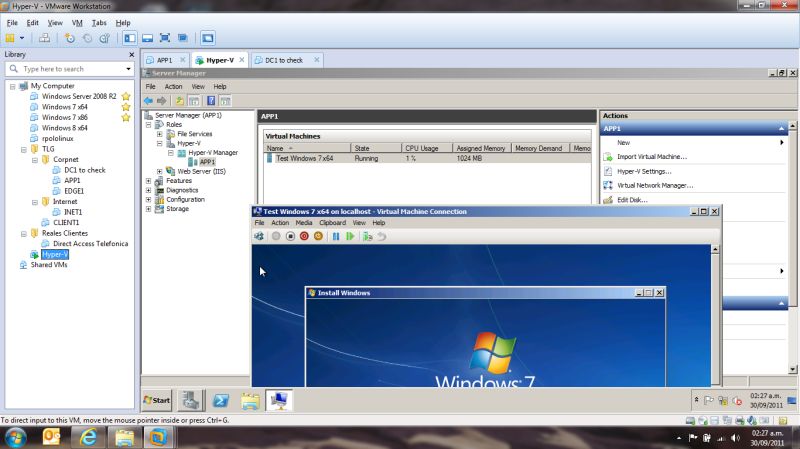Click Ctrl+Alt+Delete icon in VM Connection

pos(259,236)
